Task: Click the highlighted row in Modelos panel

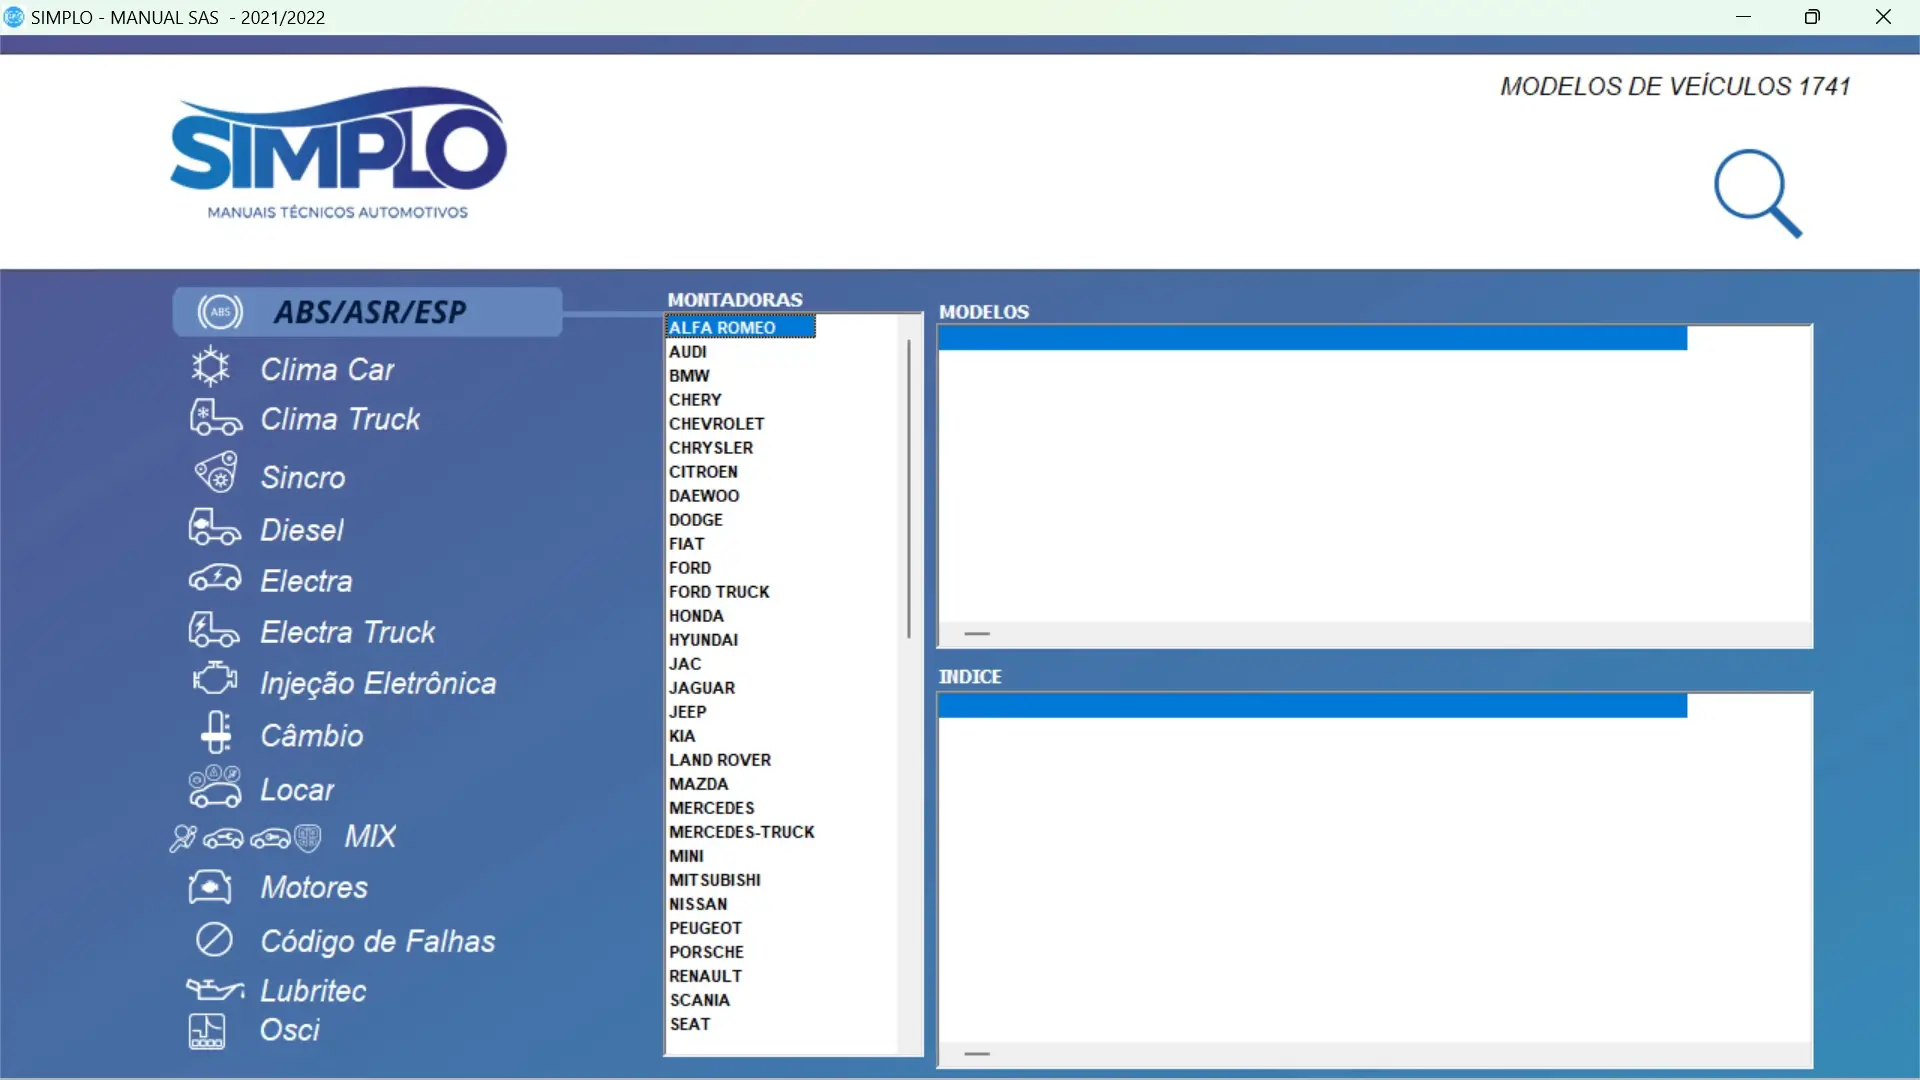Action: coord(1311,339)
